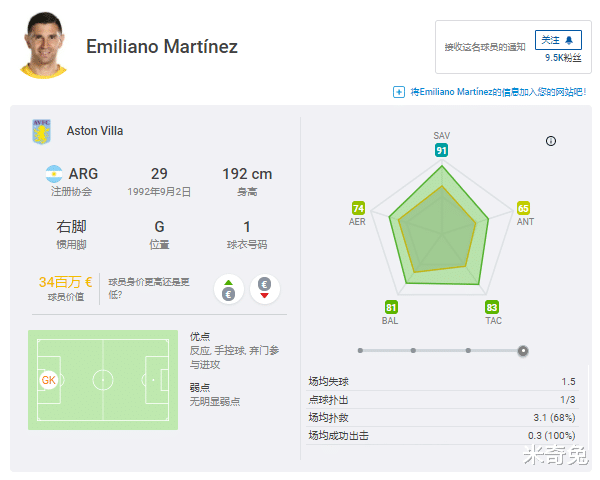Select the third point on the season slider
The width and height of the screenshot is (600, 480).
[468, 351]
